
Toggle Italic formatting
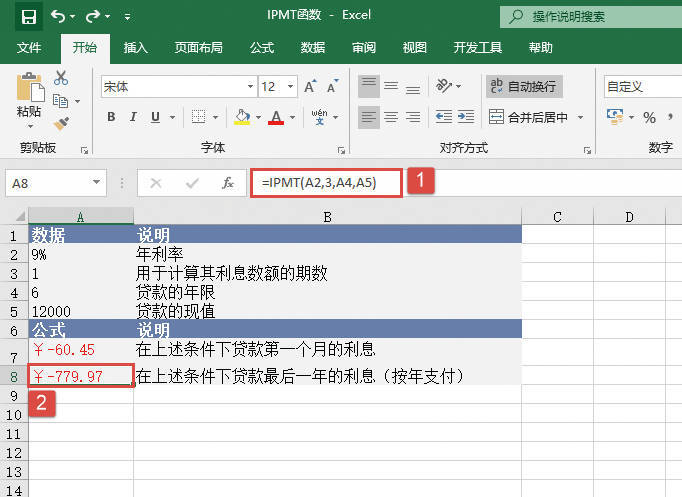pos(134,117)
